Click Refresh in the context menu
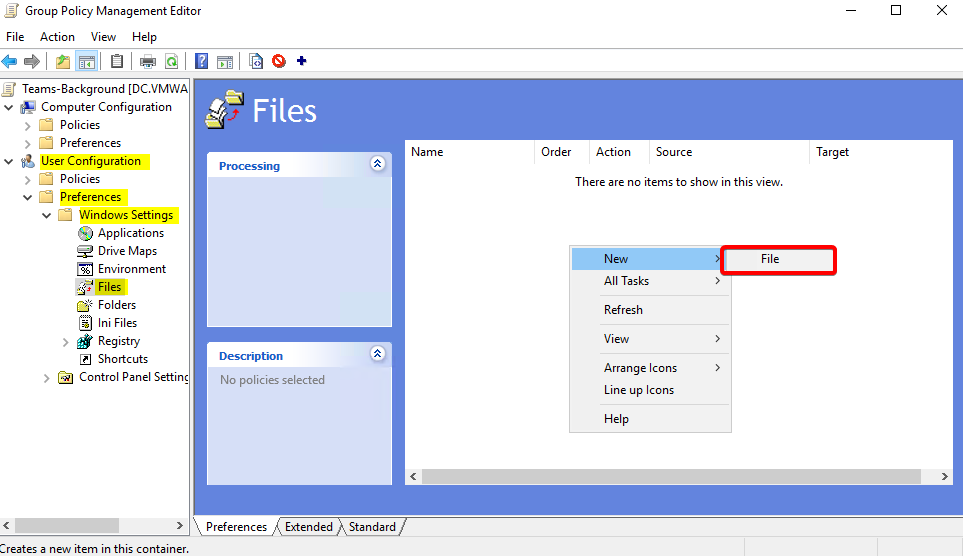The image size is (963, 556). 623,310
